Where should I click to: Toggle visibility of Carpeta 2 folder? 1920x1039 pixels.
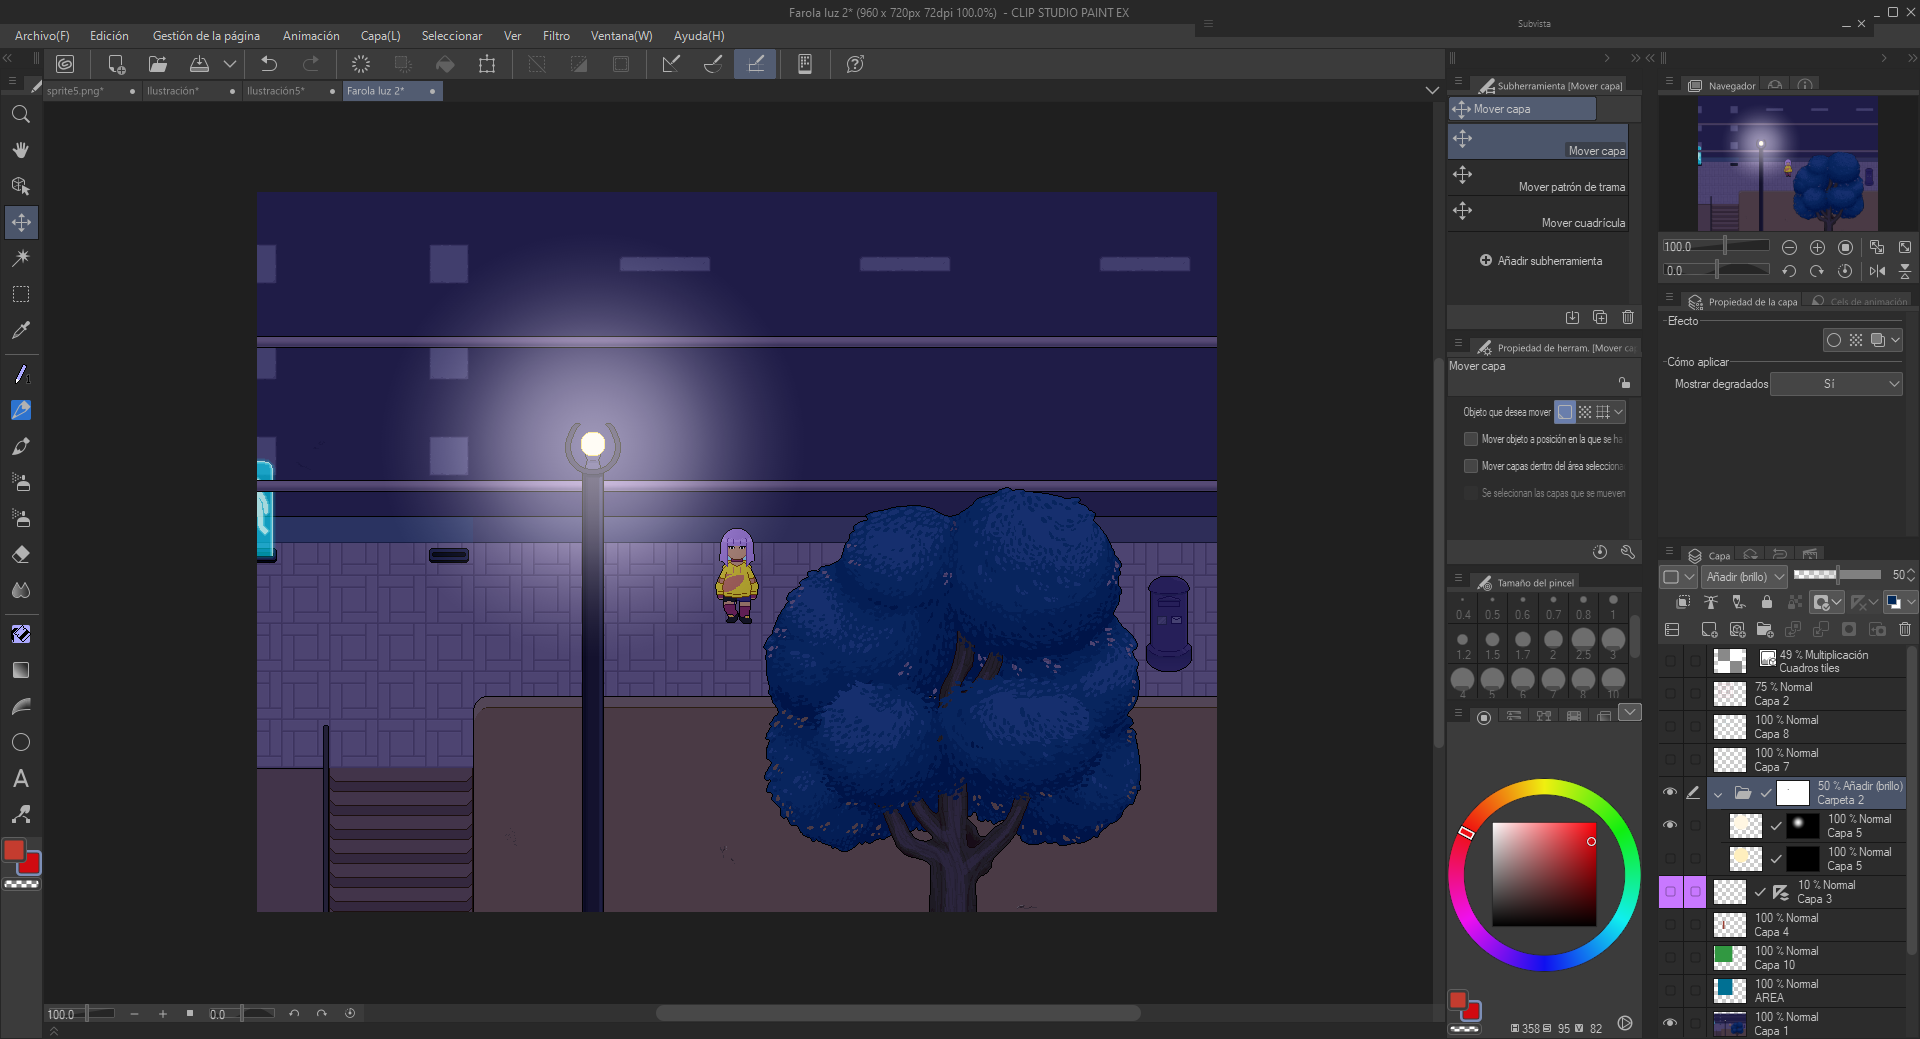coord(1669,792)
